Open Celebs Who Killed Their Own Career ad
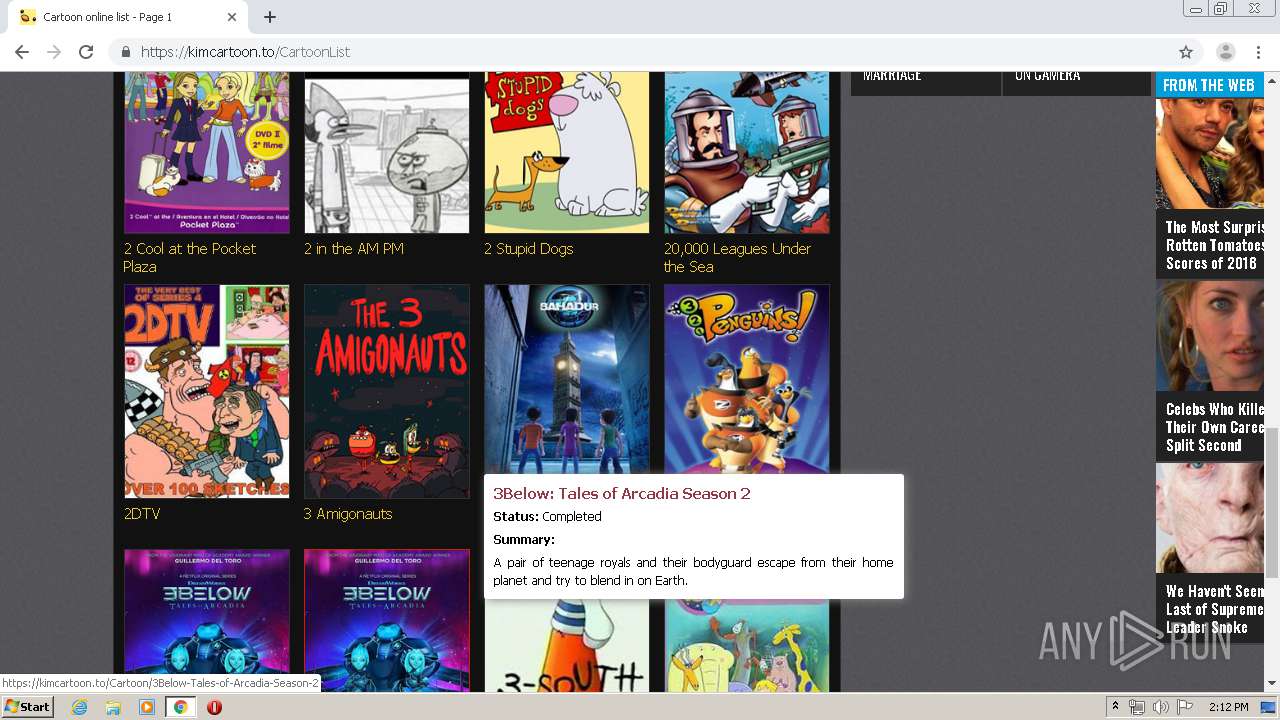Viewport: 1280px width, 720px height. (x=1210, y=370)
